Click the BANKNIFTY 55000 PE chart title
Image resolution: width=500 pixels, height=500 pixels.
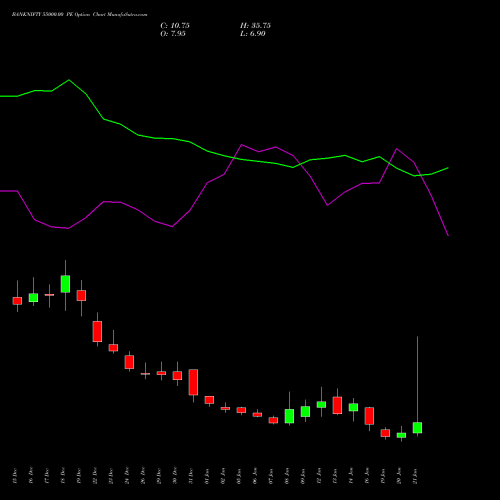79,14
